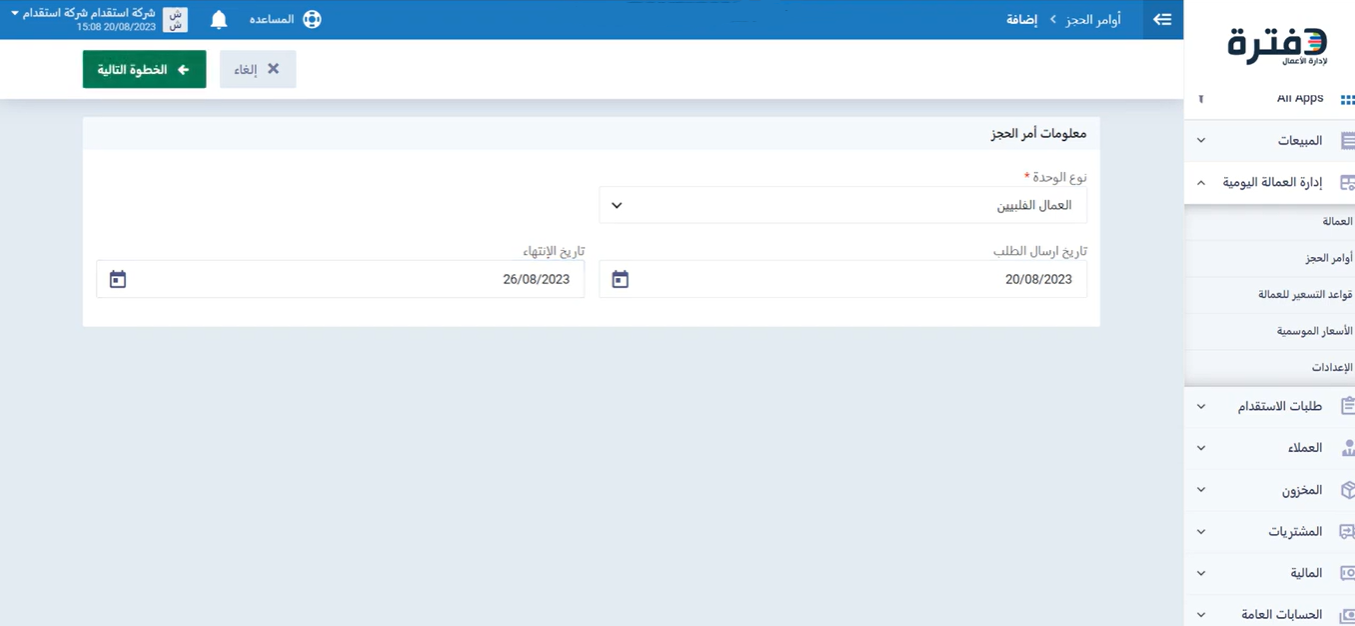Click the إضافة breadcrumb text
Screen dimensions: 1355x626
(1022, 19)
